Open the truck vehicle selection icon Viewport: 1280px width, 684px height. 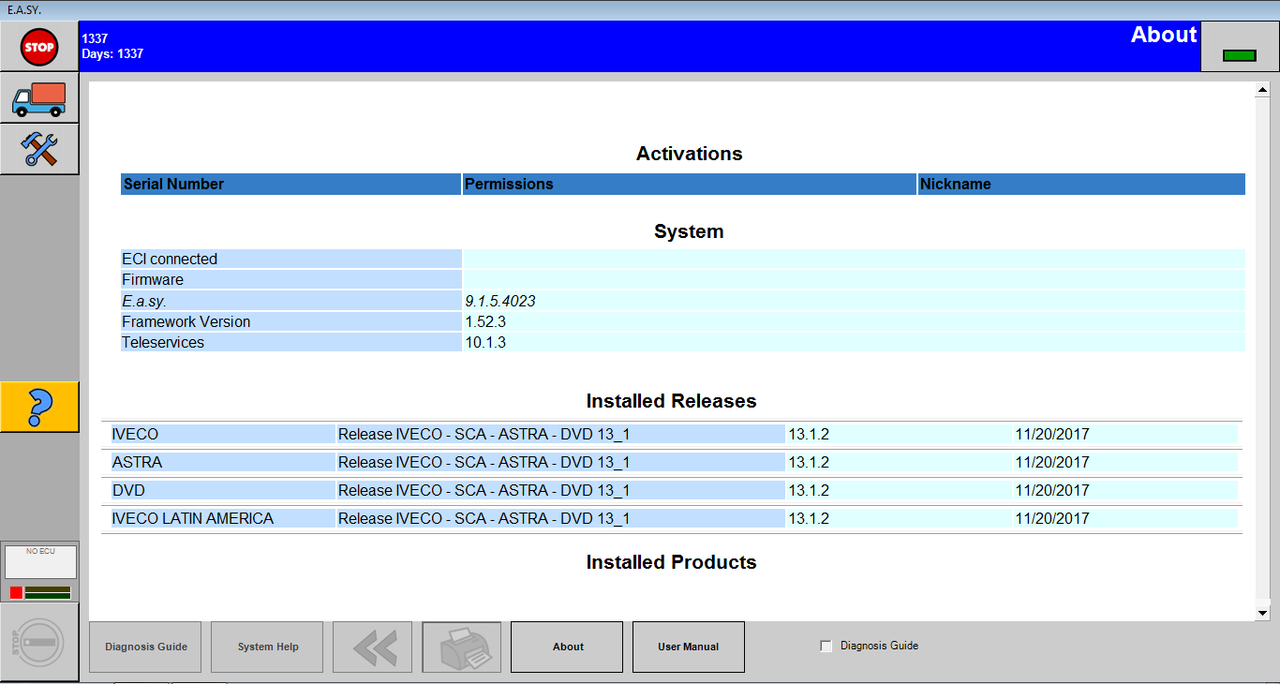pos(39,98)
